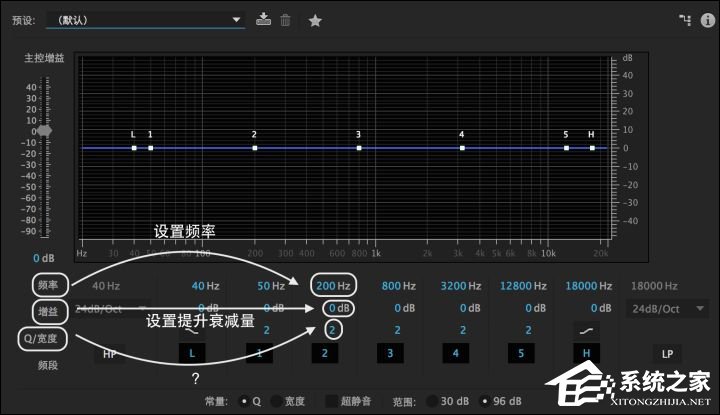
Task: Click the low shelf slope icon above L
Action: [192, 331]
